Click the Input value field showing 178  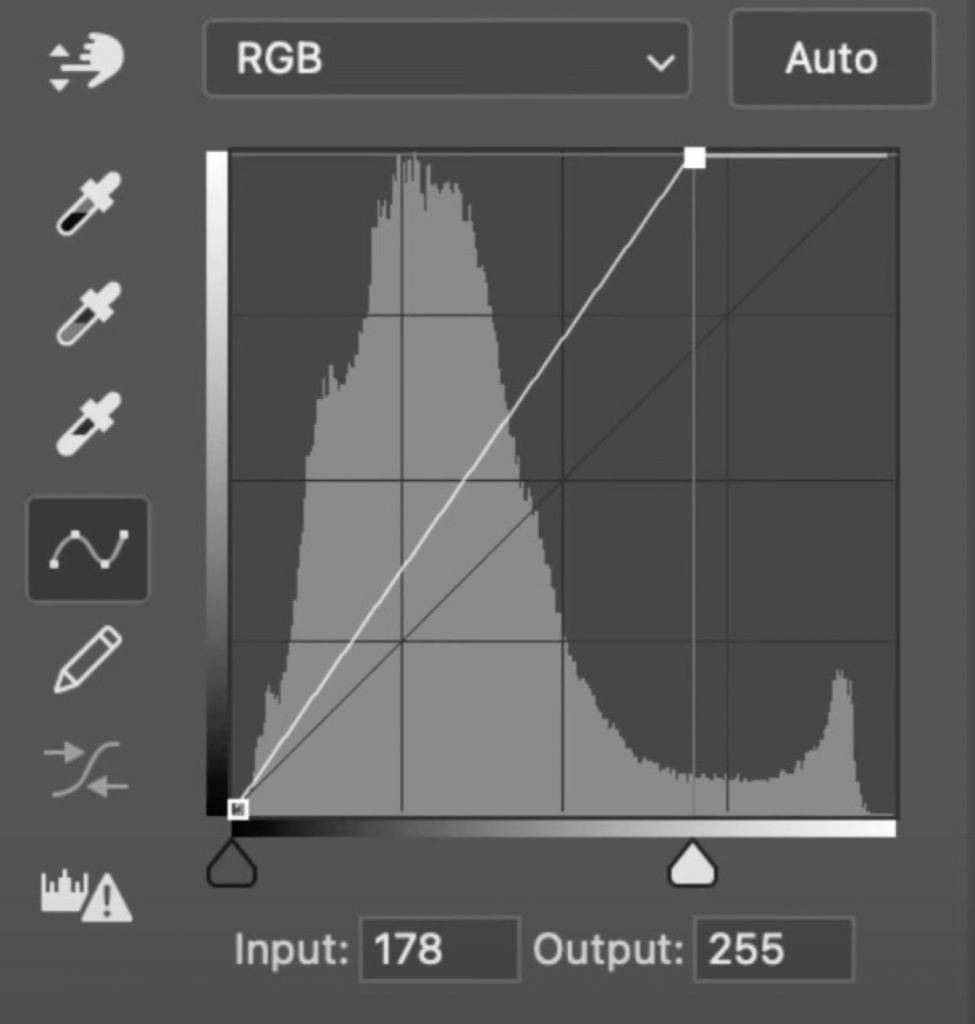point(440,949)
